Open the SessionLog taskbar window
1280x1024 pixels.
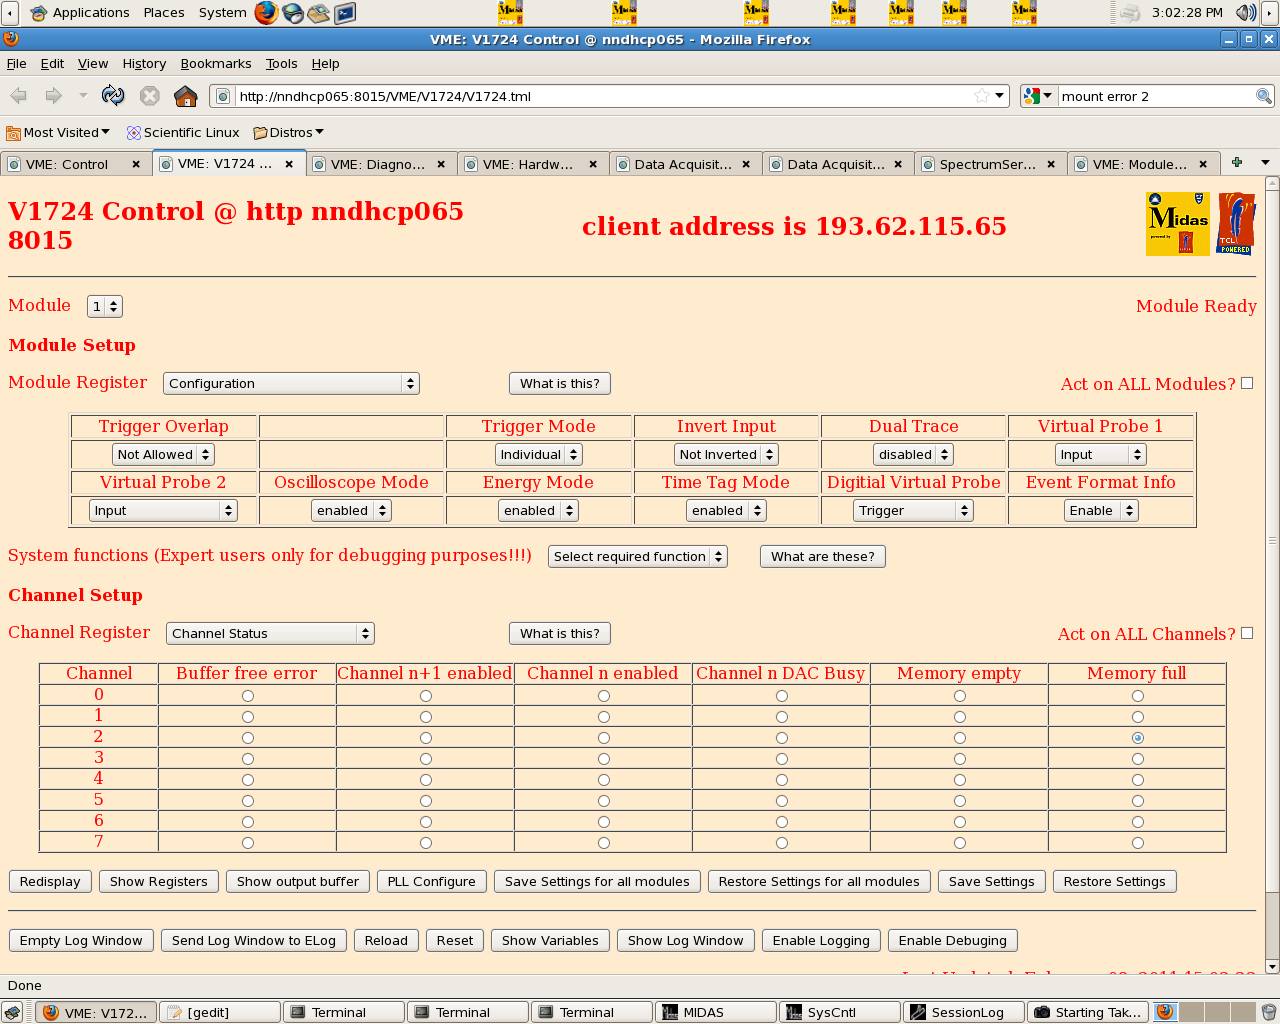(964, 1012)
